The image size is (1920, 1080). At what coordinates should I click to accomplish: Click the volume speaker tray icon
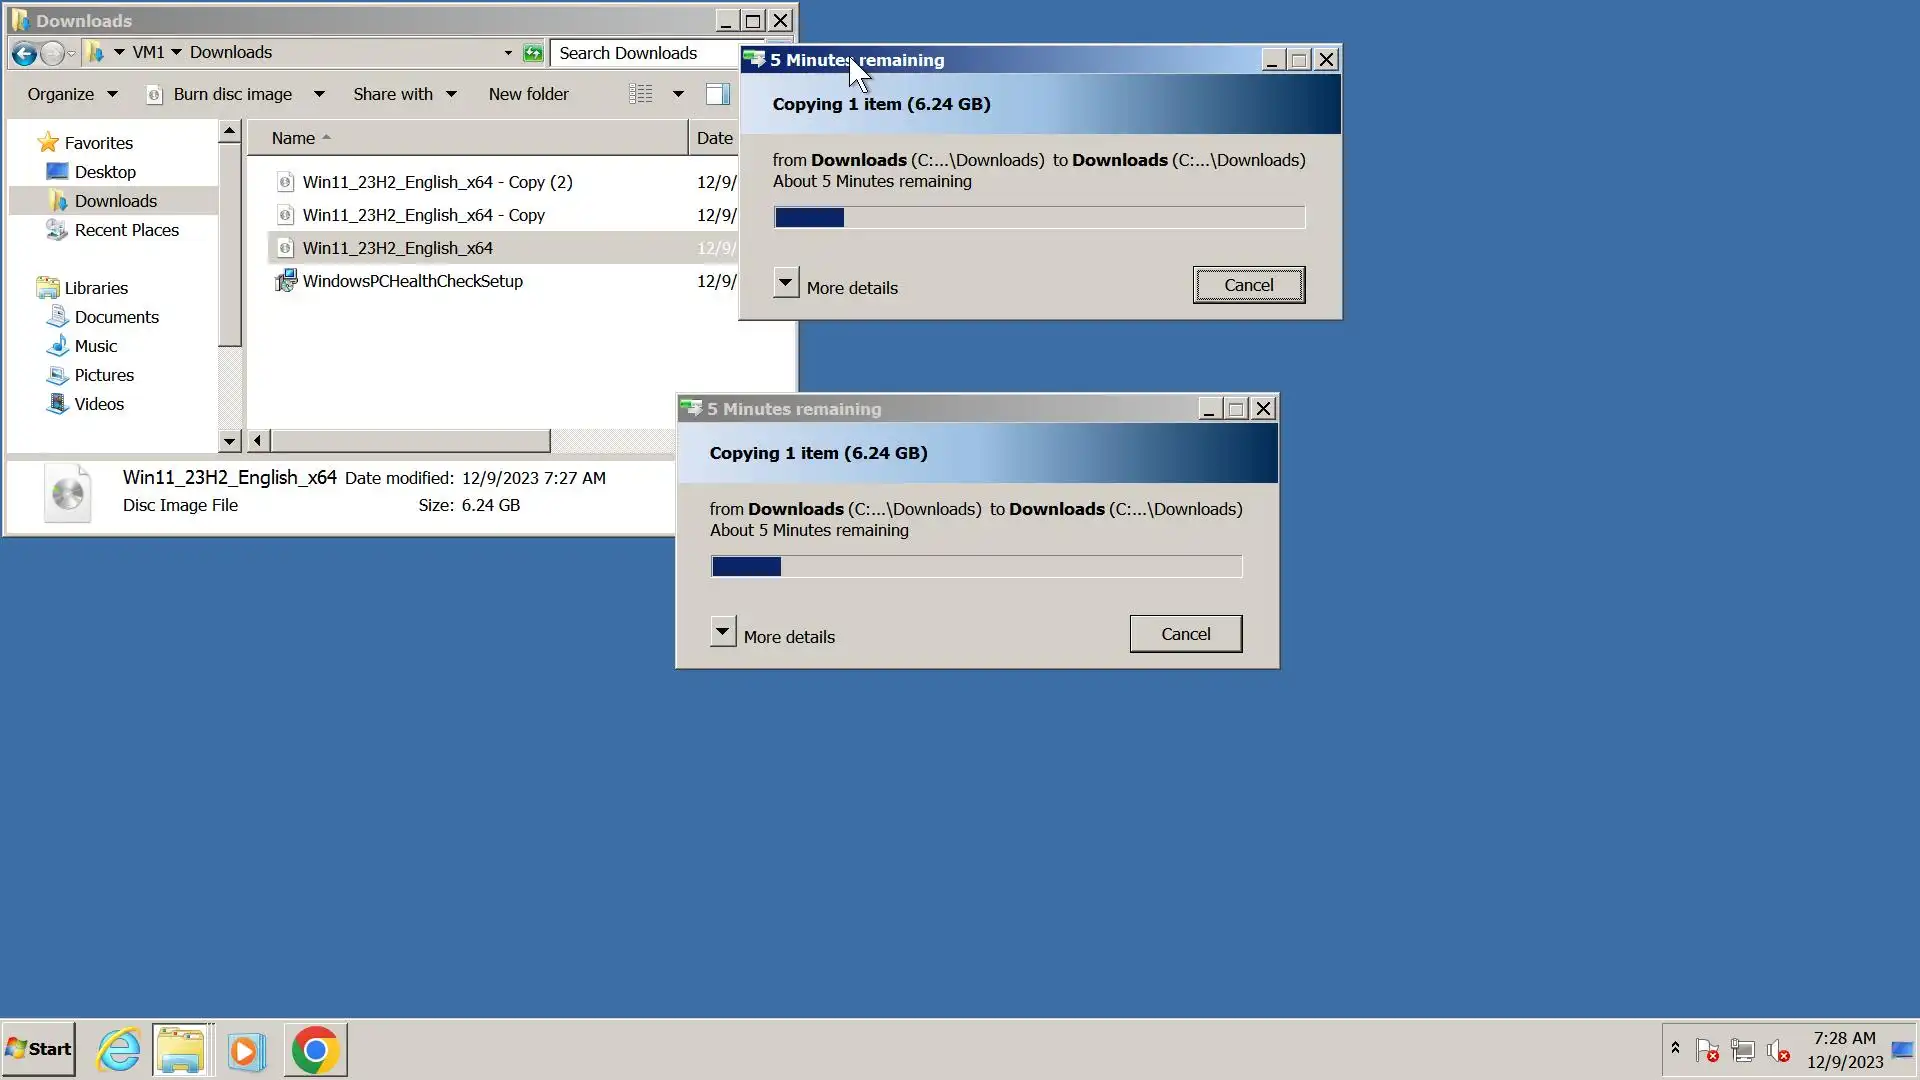pyautogui.click(x=1777, y=1051)
